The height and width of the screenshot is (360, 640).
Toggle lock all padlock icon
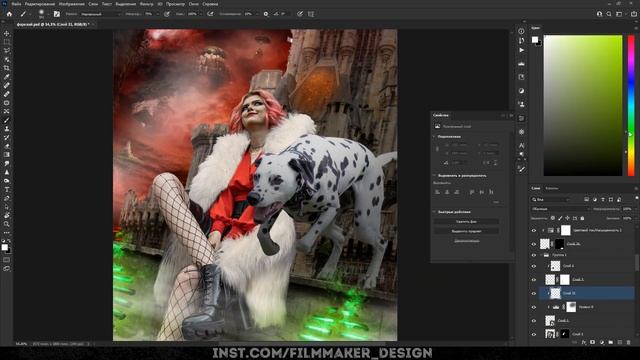pos(582,218)
